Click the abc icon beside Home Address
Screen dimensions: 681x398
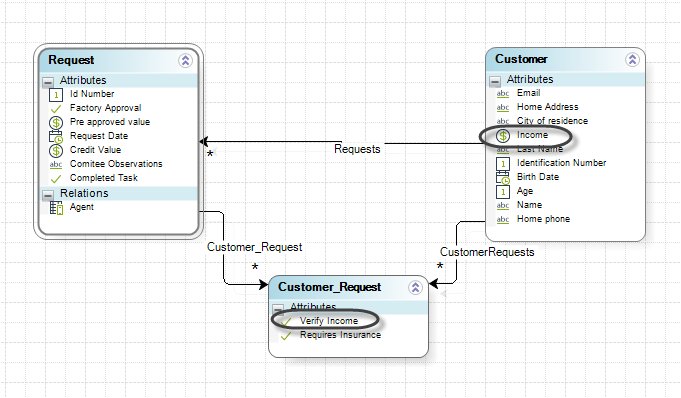[x=503, y=107]
